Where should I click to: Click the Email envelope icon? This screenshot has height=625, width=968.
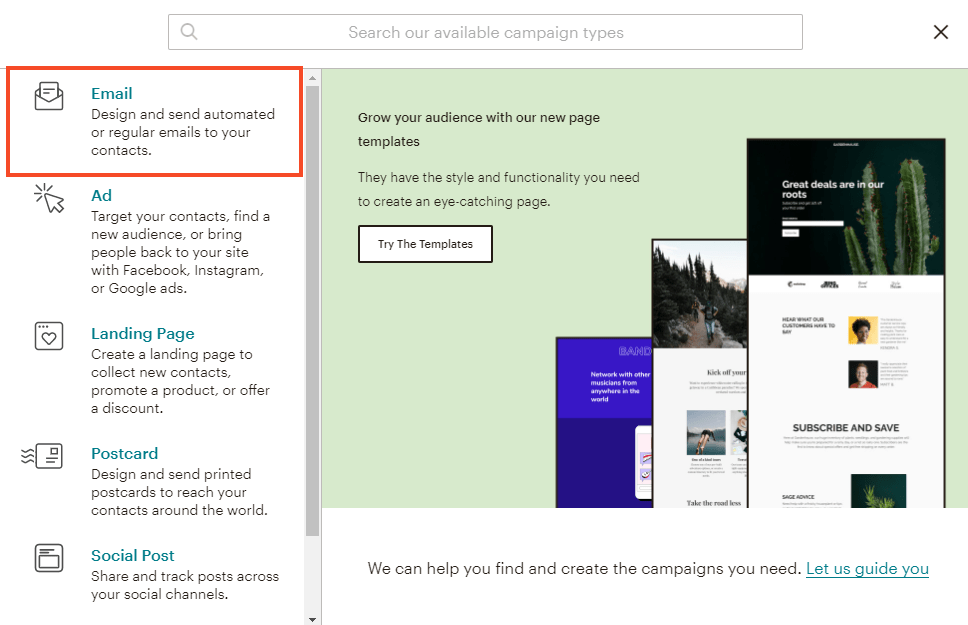(48, 96)
